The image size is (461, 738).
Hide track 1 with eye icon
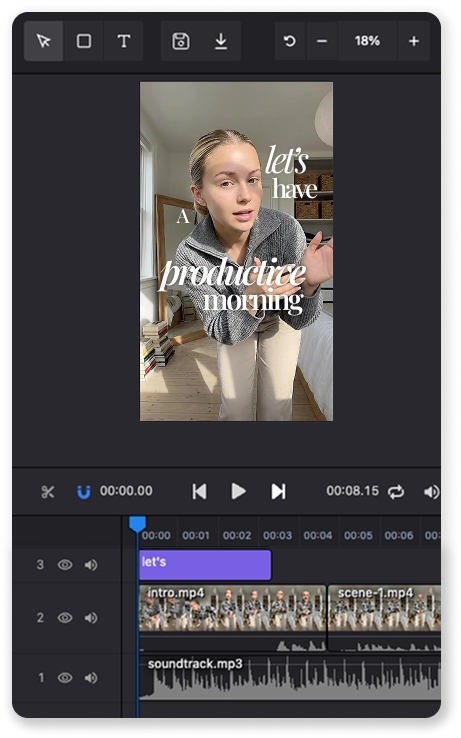[65, 677]
